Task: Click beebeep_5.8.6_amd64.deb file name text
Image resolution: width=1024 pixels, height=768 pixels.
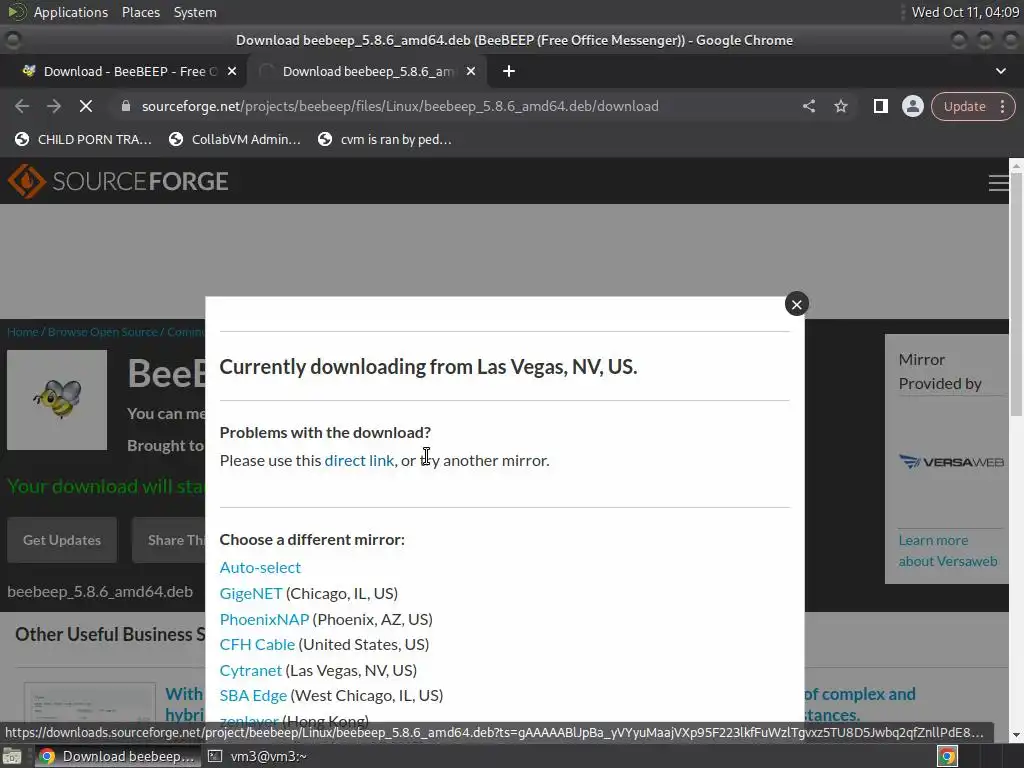Action: (100, 592)
